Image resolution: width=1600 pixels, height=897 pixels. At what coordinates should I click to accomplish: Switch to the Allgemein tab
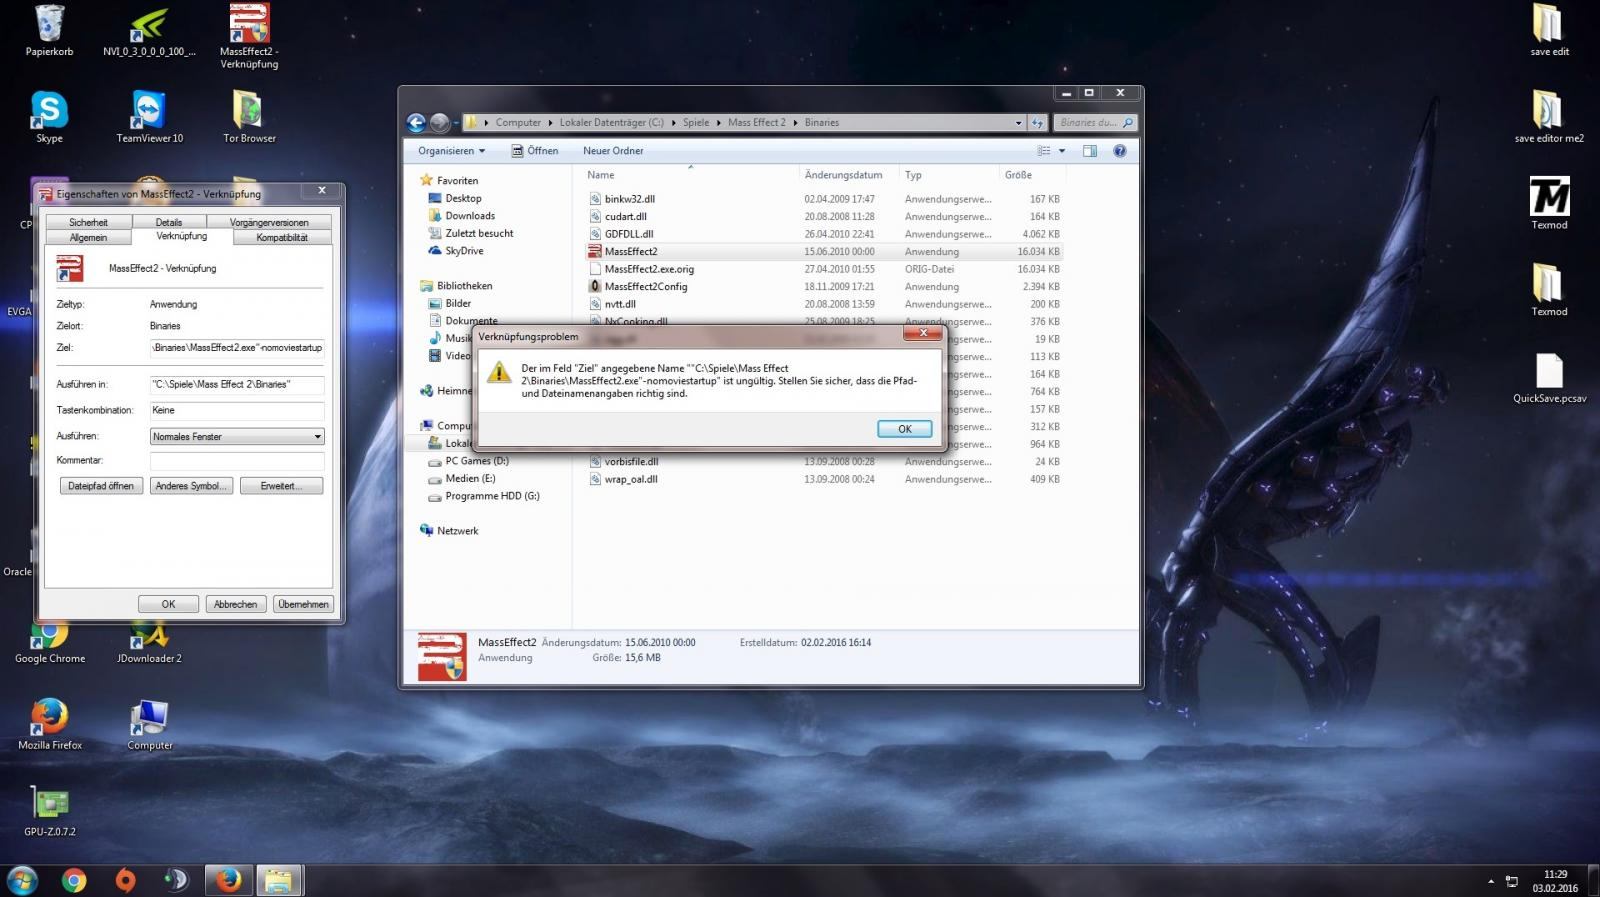(88, 238)
